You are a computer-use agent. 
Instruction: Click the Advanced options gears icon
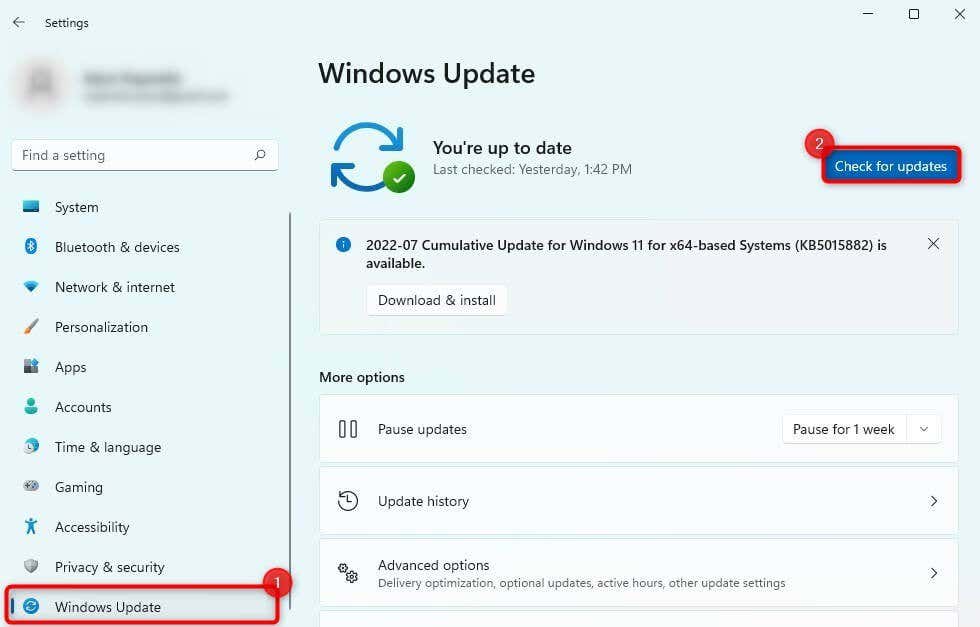pos(348,572)
